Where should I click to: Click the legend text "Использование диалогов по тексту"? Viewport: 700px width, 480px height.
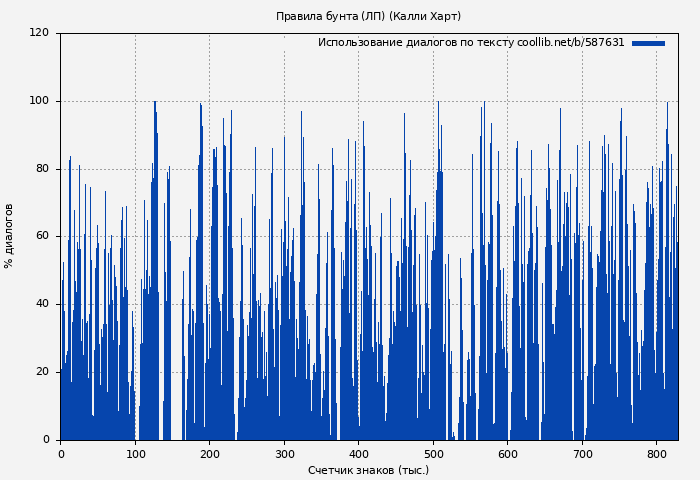coord(416,43)
